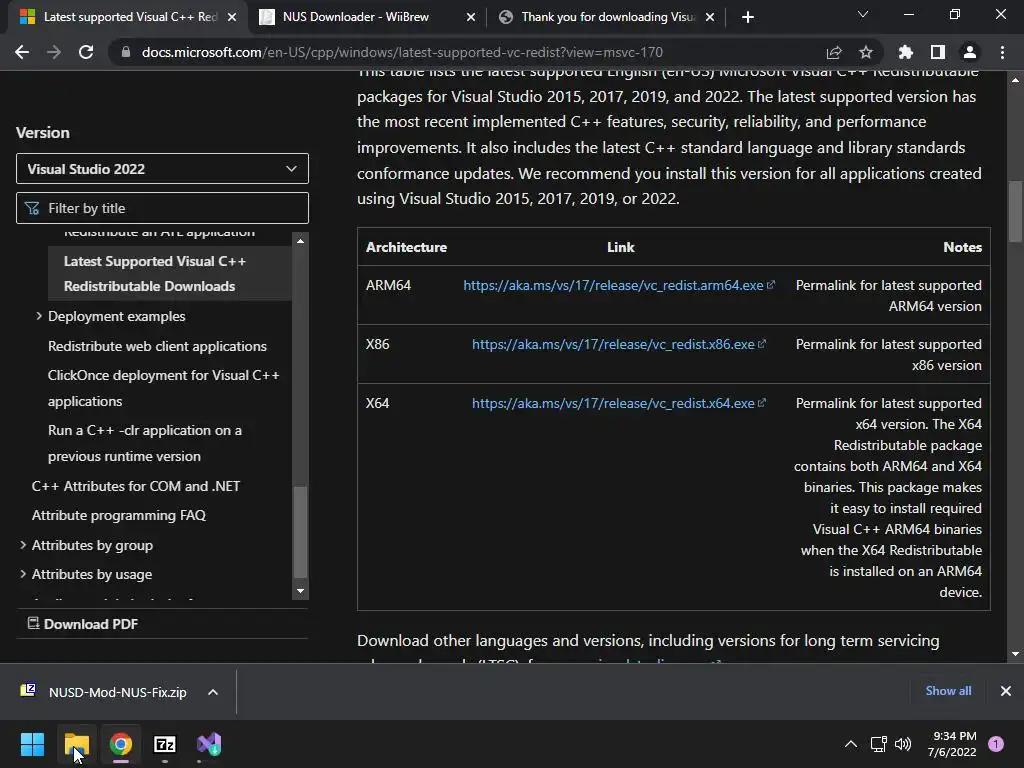1024x768 pixels.
Task: Expand Attributes by group node
Action: 23,545
